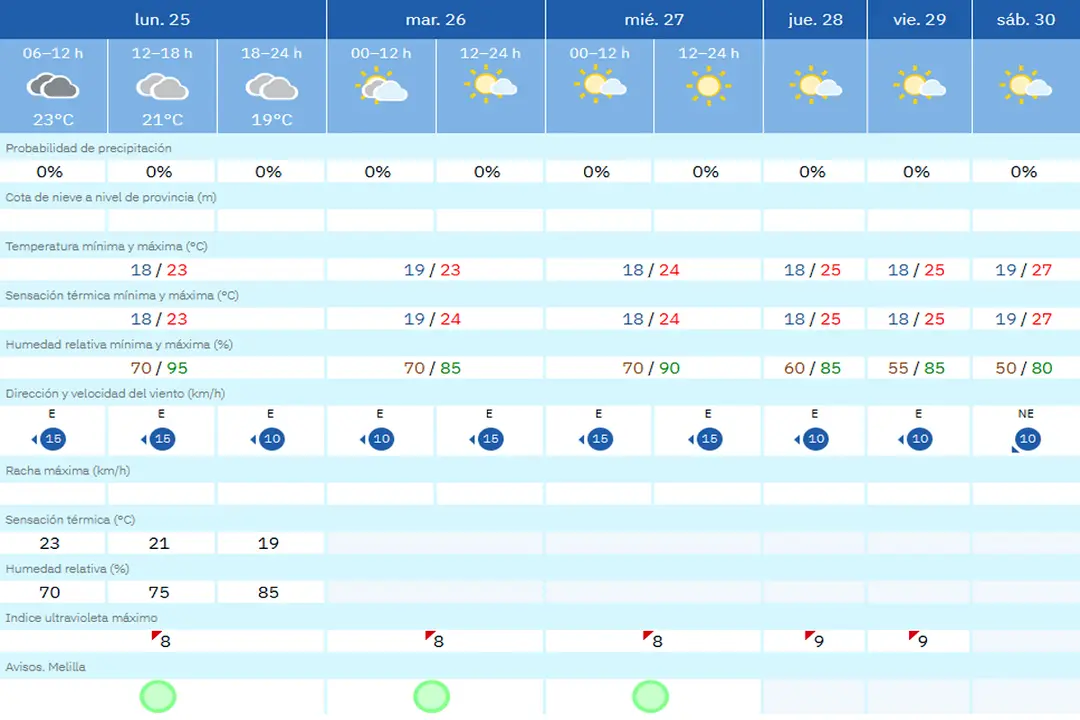Click 19°C under lun. 25 18–24 h

coord(271,120)
